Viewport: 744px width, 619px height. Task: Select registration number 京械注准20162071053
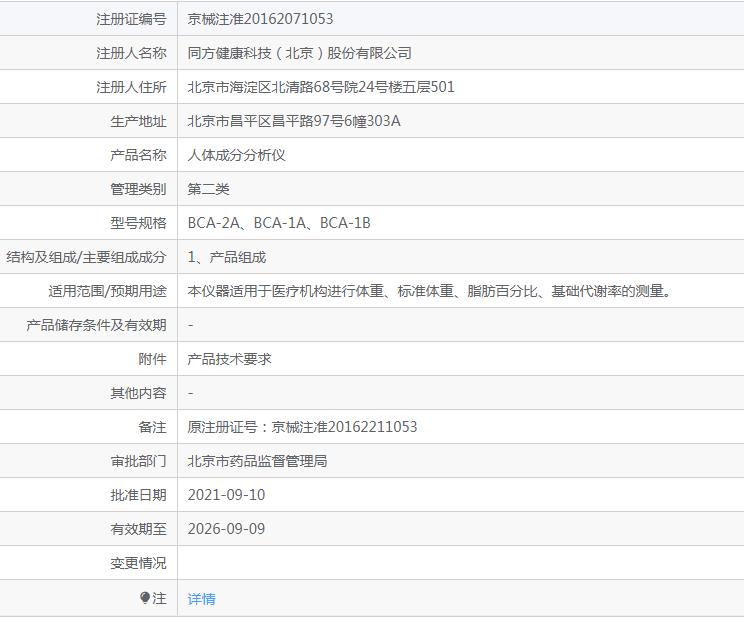coord(260,19)
